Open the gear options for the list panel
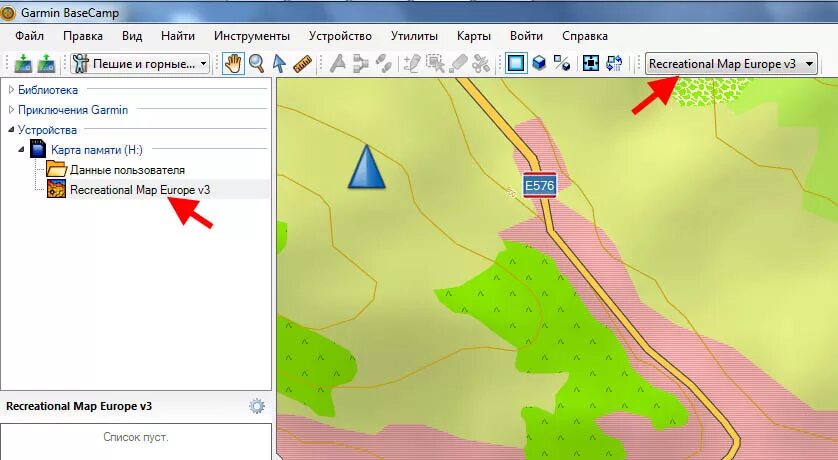This screenshot has height=460, width=838. click(257, 406)
